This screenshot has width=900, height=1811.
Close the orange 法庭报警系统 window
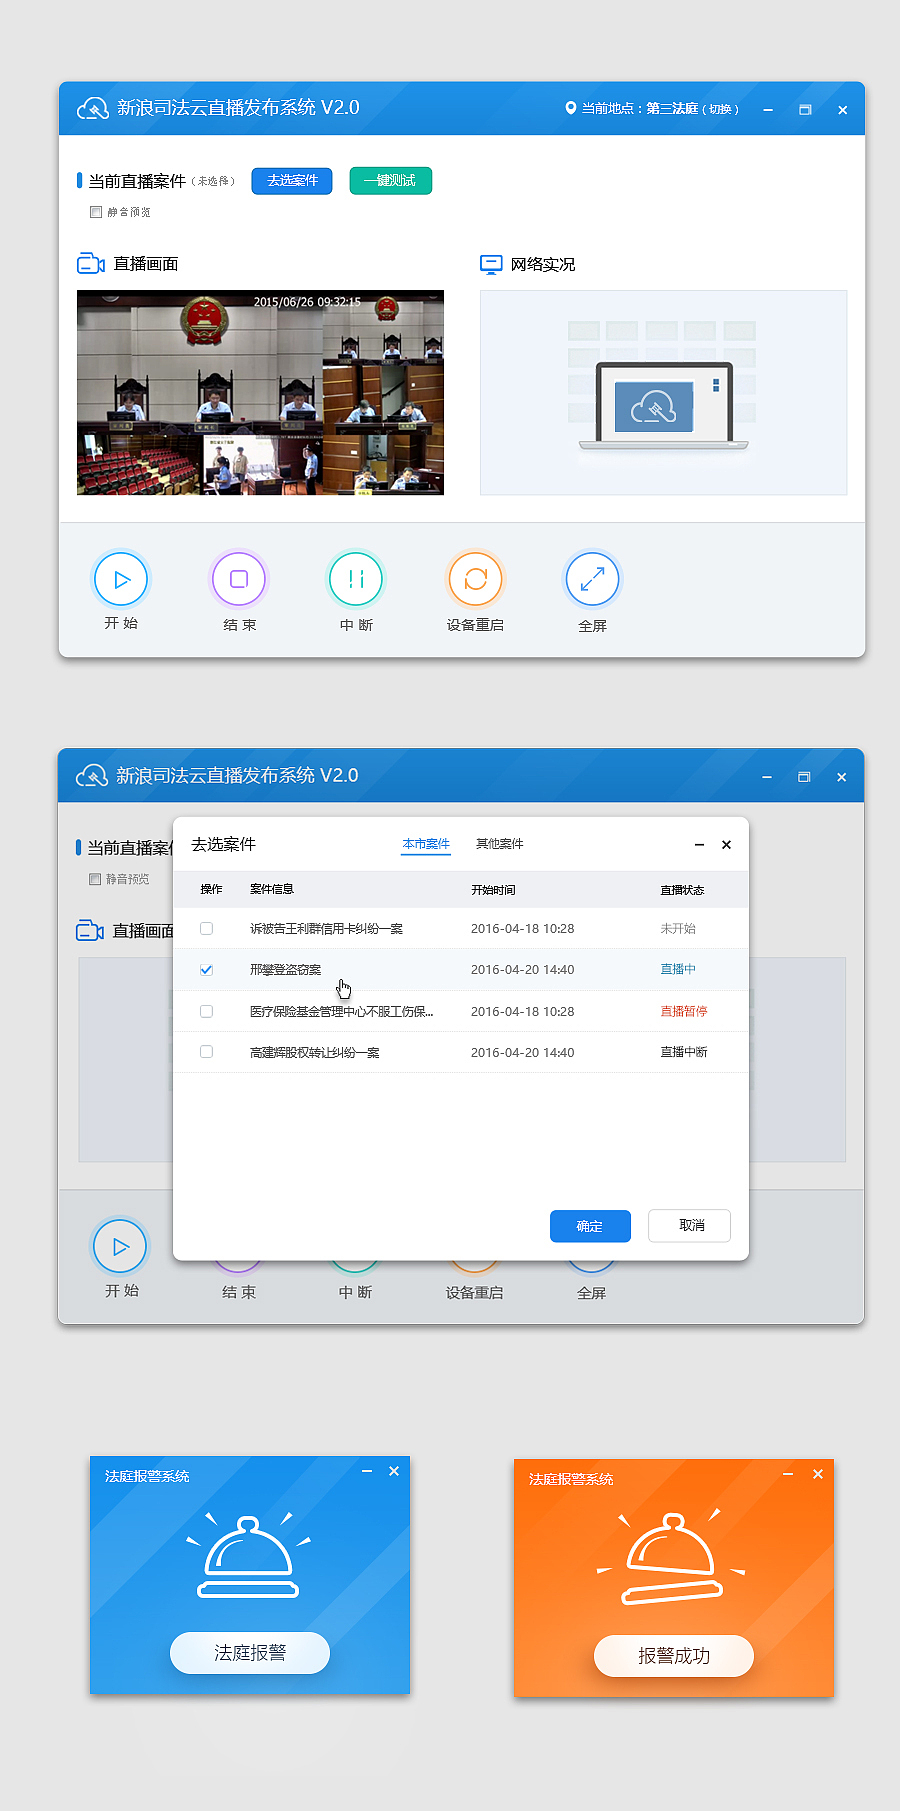pos(818,1474)
